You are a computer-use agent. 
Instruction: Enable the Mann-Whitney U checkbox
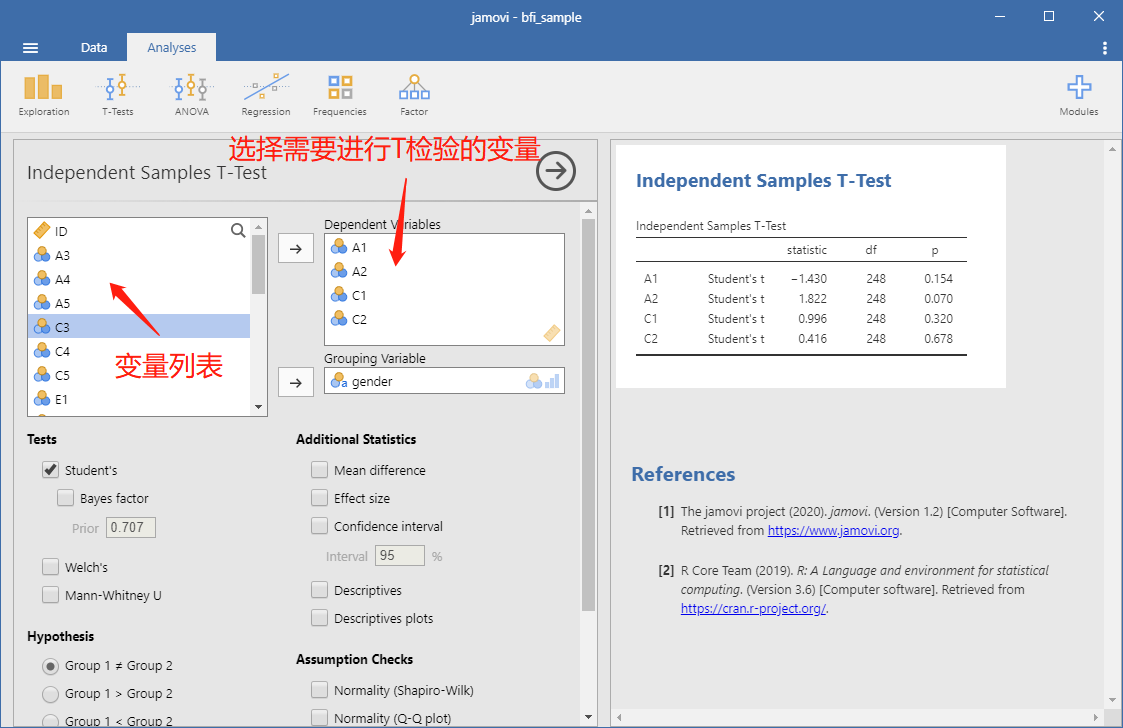[50, 595]
